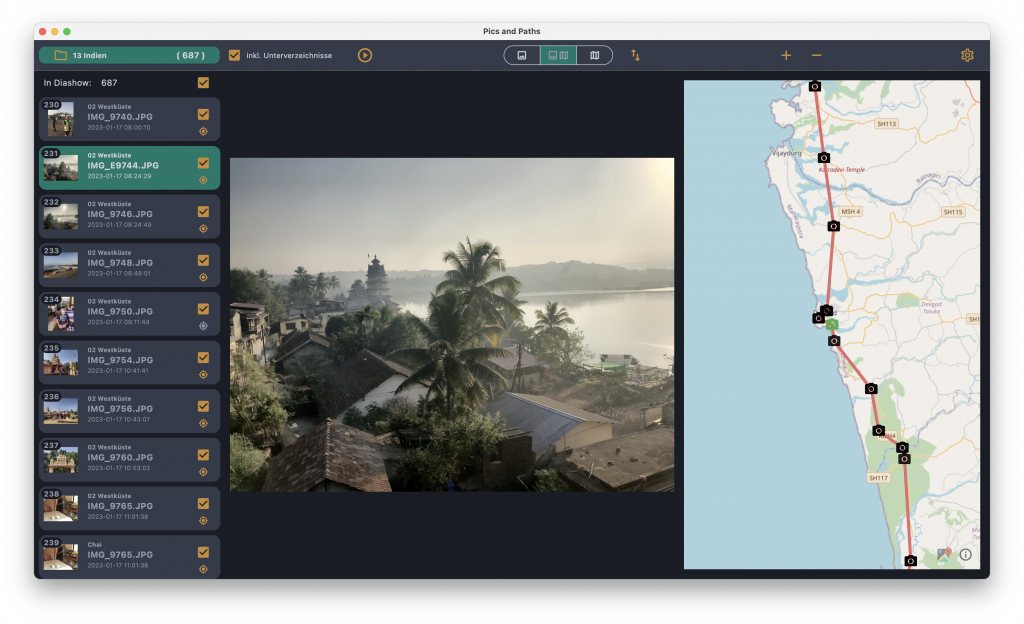Start the slideshow with the play button

[x=365, y=55]
